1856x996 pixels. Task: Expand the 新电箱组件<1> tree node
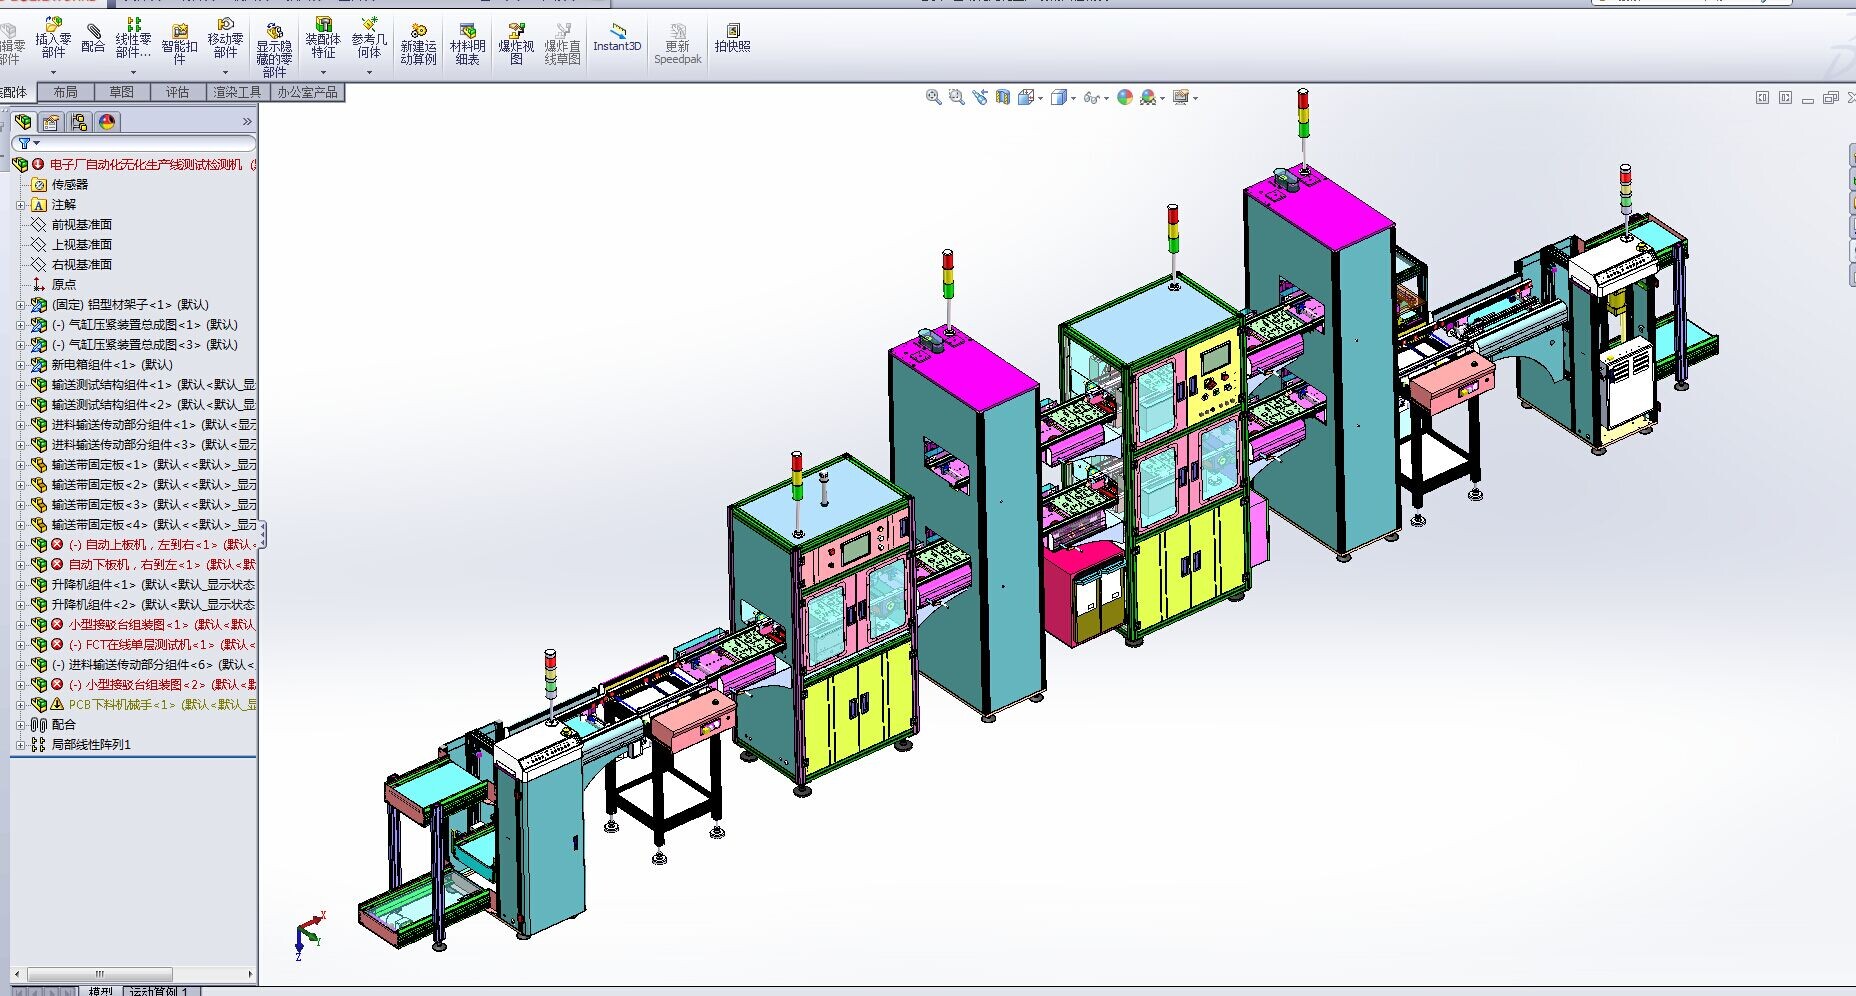click(x=21, y=365)
